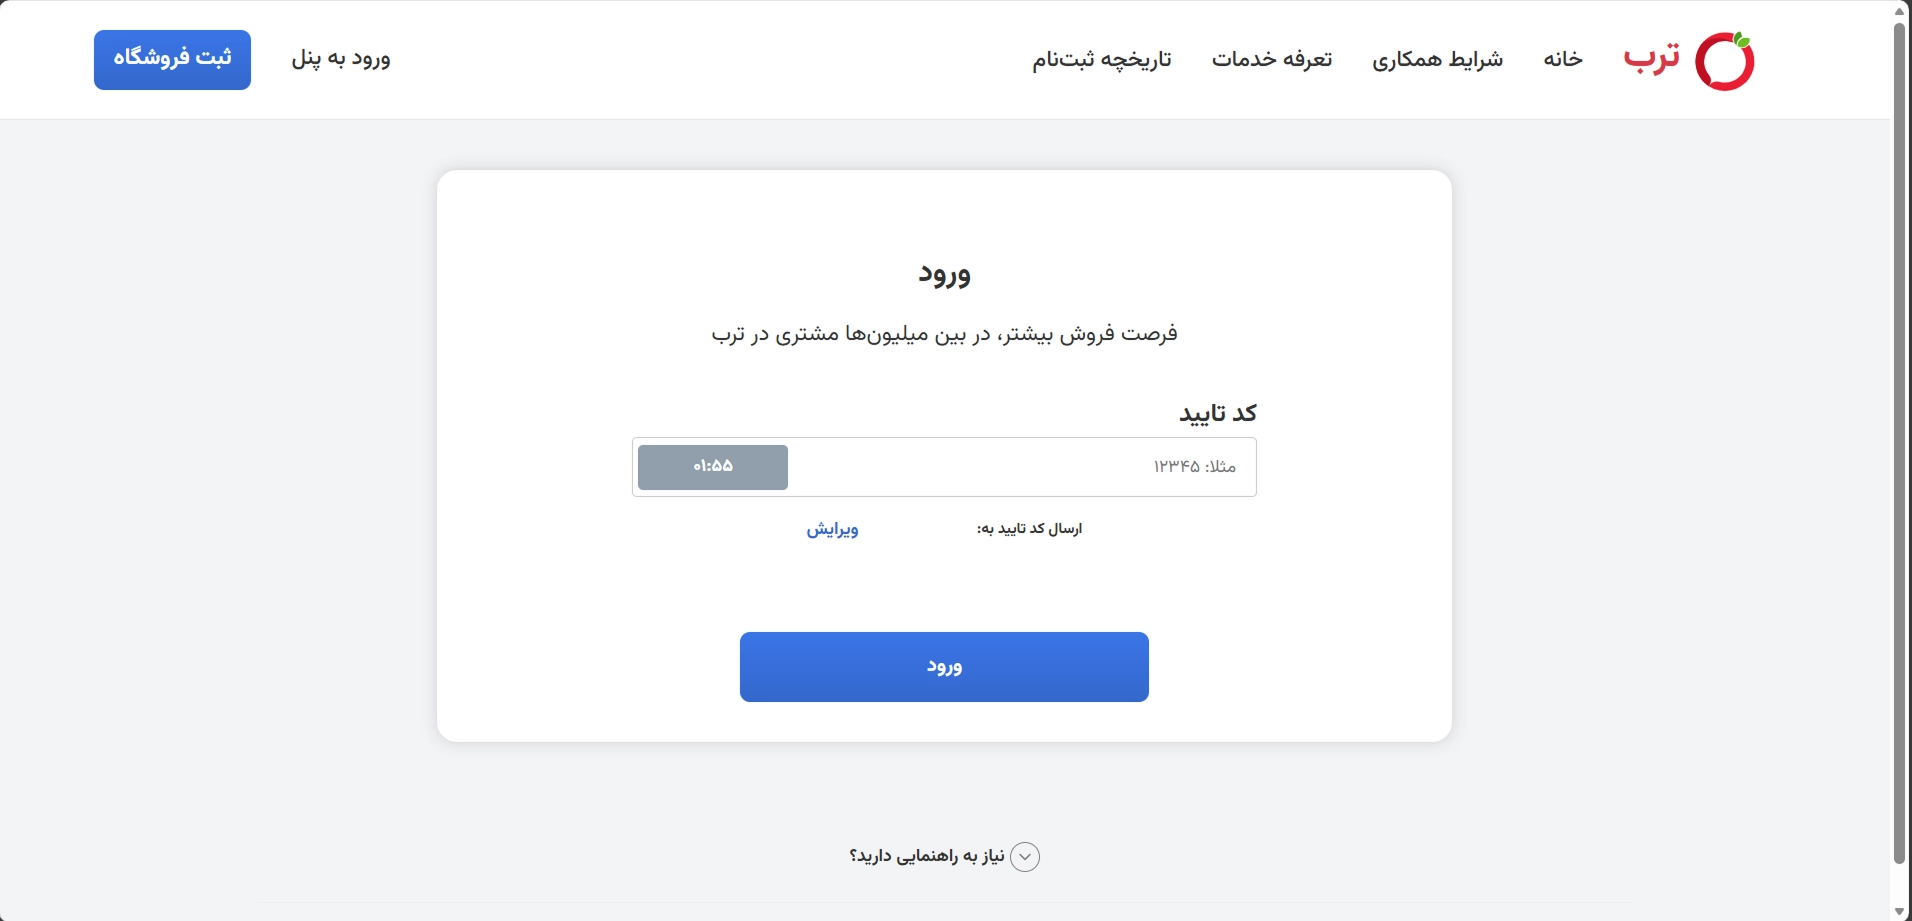The image size is (1912, 921).
Task: Select the ورود heading on the card
Action: pos(944,275)
